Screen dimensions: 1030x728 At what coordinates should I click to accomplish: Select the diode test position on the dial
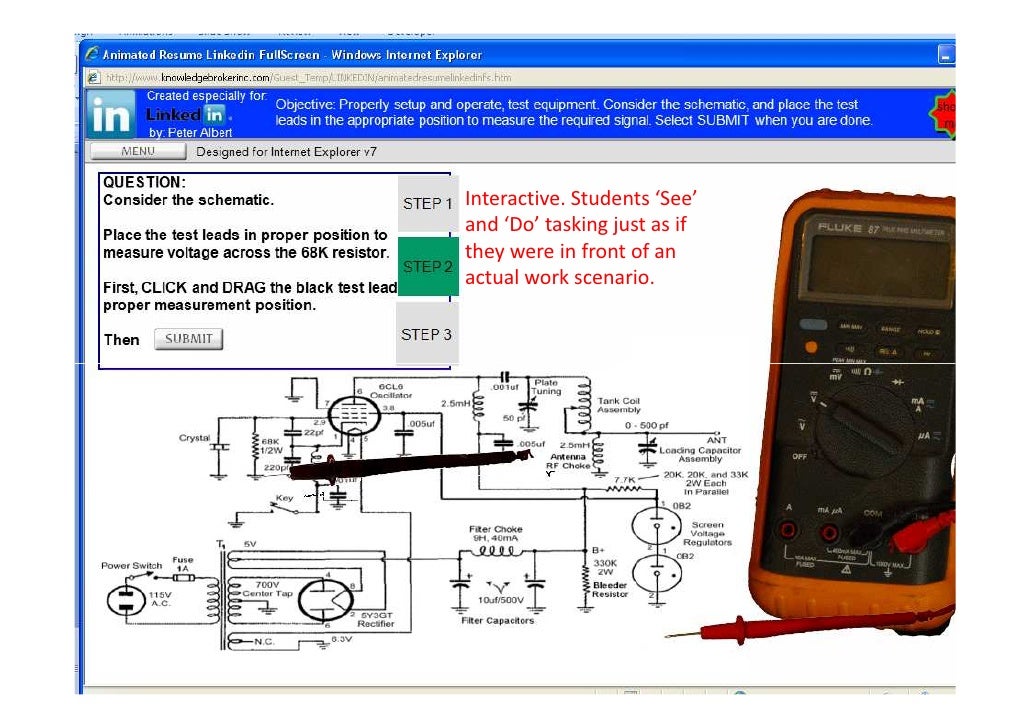pos(897,381)
